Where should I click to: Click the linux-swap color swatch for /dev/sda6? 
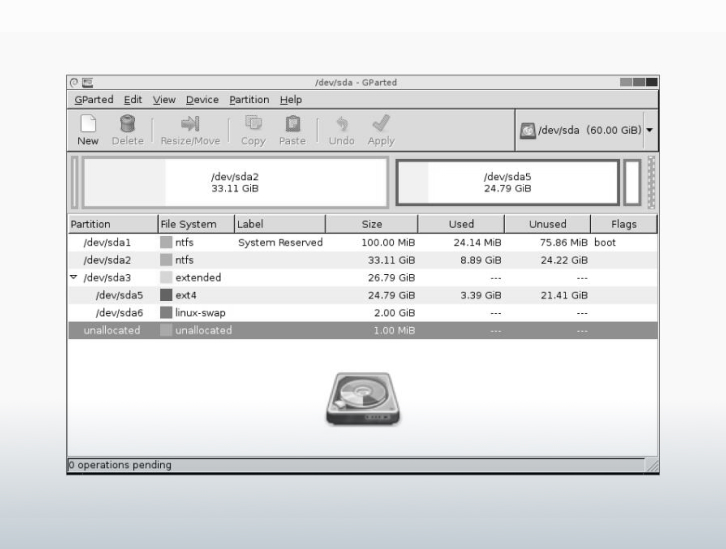[166, 312]
